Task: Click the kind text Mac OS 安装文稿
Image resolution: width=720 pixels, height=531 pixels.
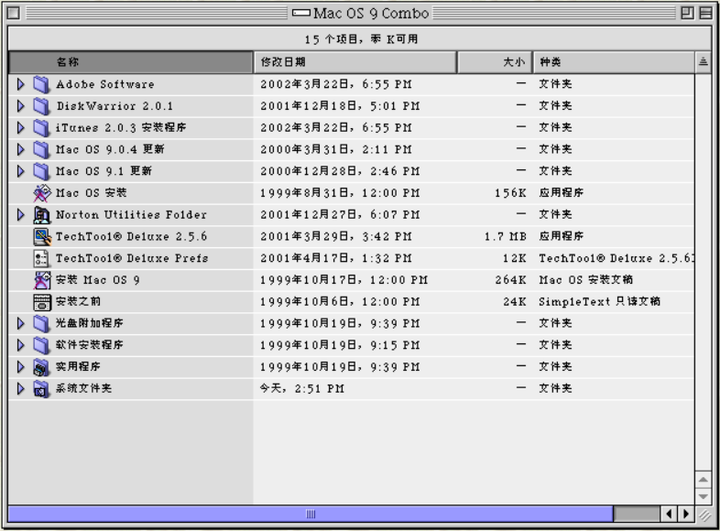Action: coord(586,280)
